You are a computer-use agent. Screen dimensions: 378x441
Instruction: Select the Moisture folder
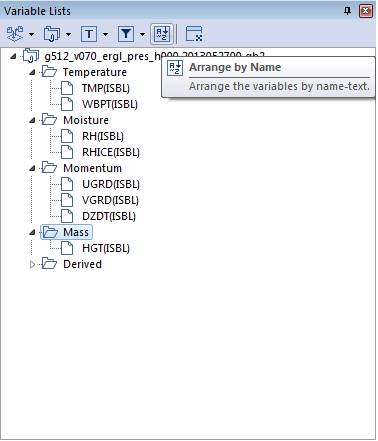(86, 120)
